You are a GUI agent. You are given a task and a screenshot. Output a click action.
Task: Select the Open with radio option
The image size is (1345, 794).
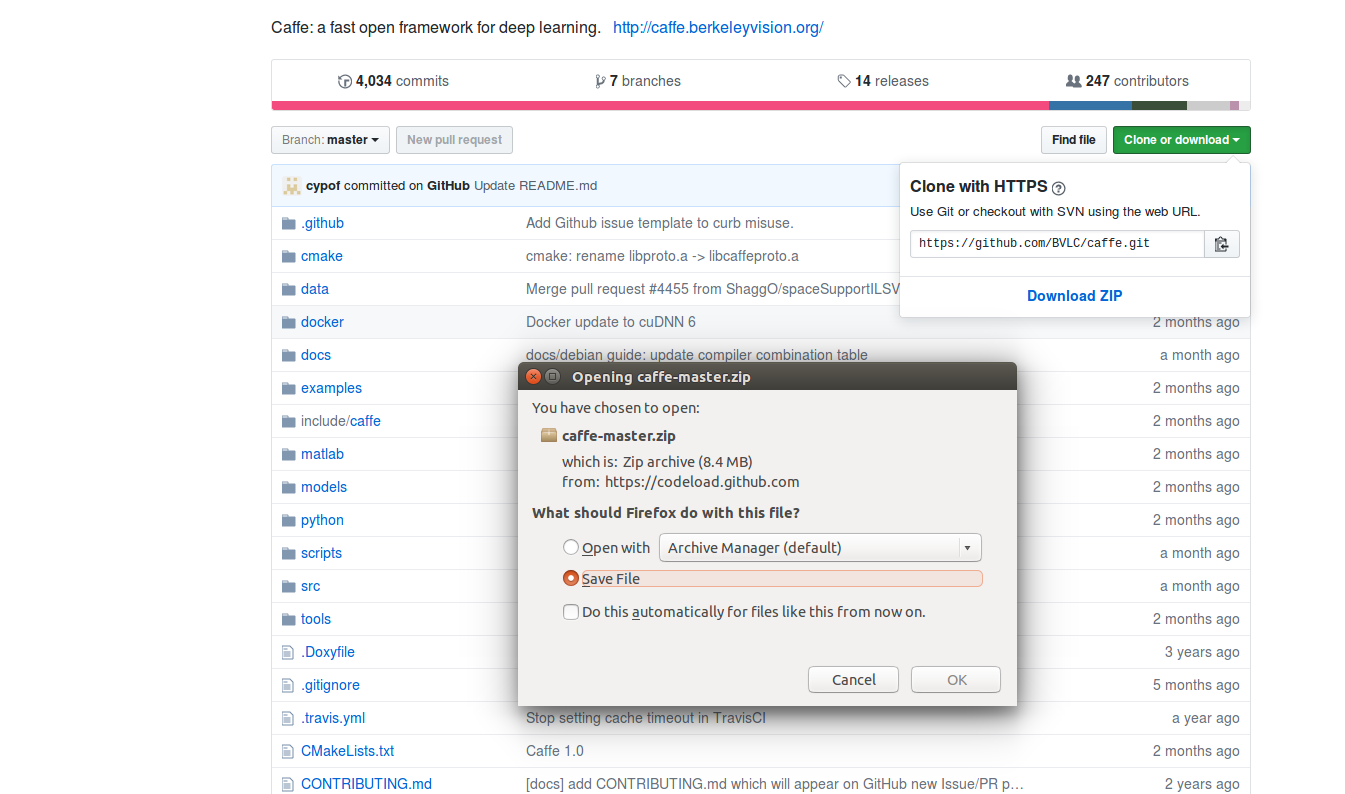[x=571, y=547]
